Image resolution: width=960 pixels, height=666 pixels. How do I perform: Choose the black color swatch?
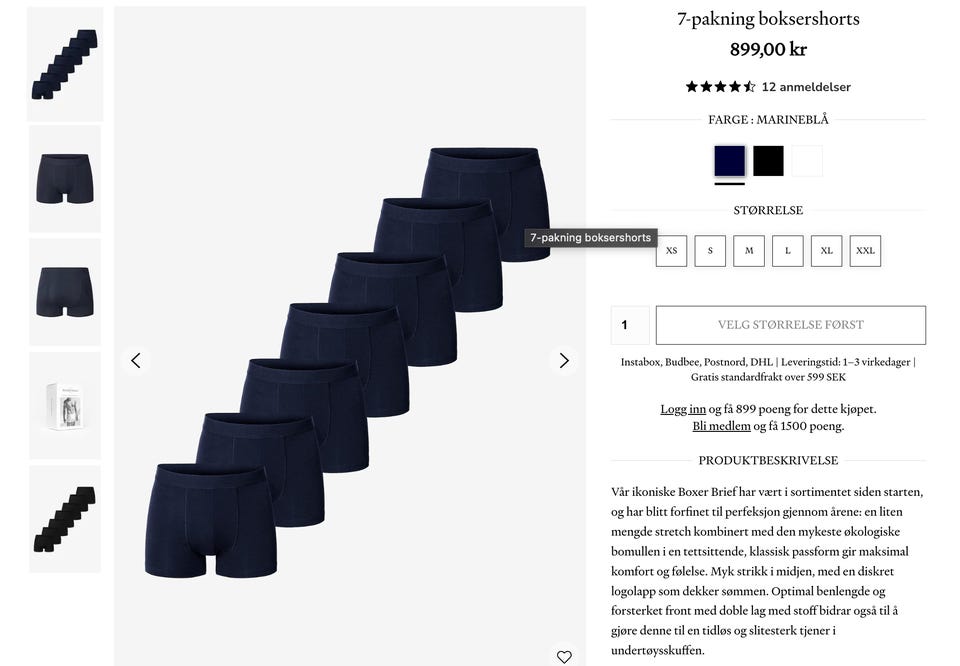768,161
